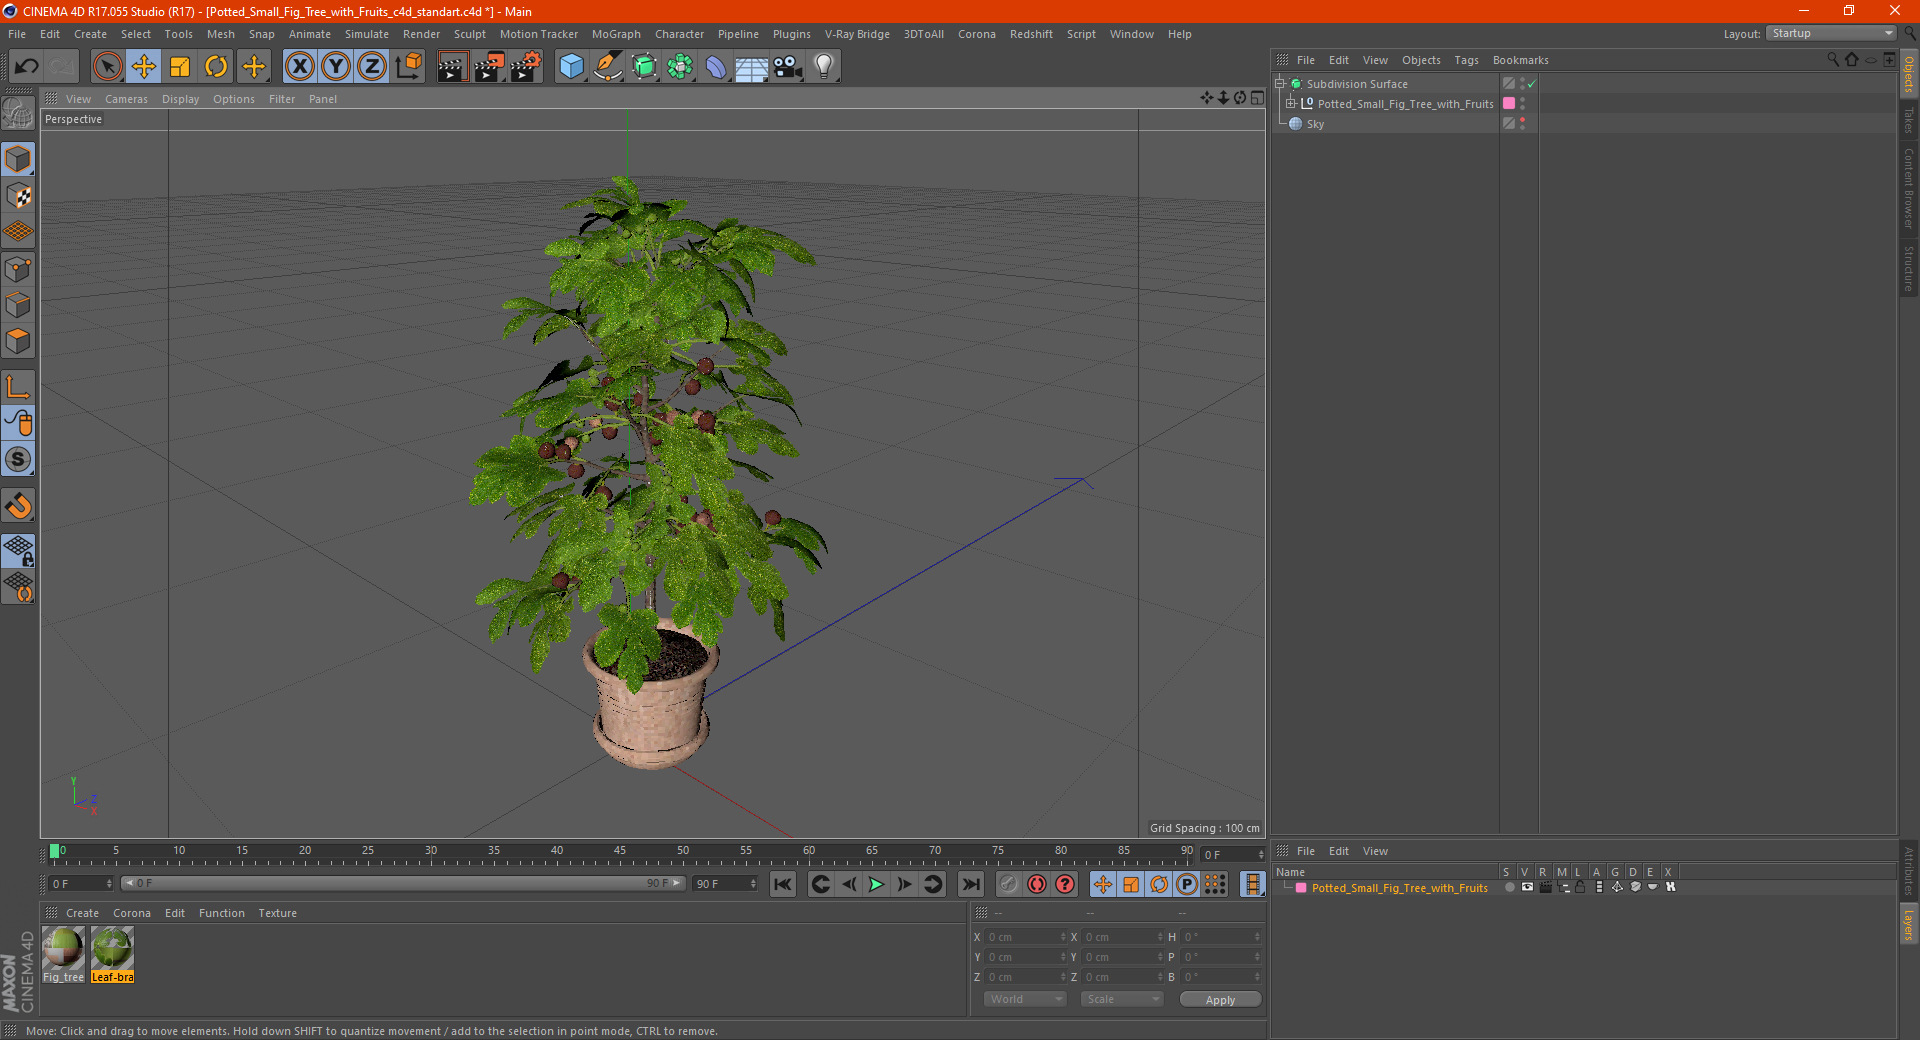Viewport: 1920px width, 1040px height.
Task: Toggle Z axis lock
Action: click(372, 67)
